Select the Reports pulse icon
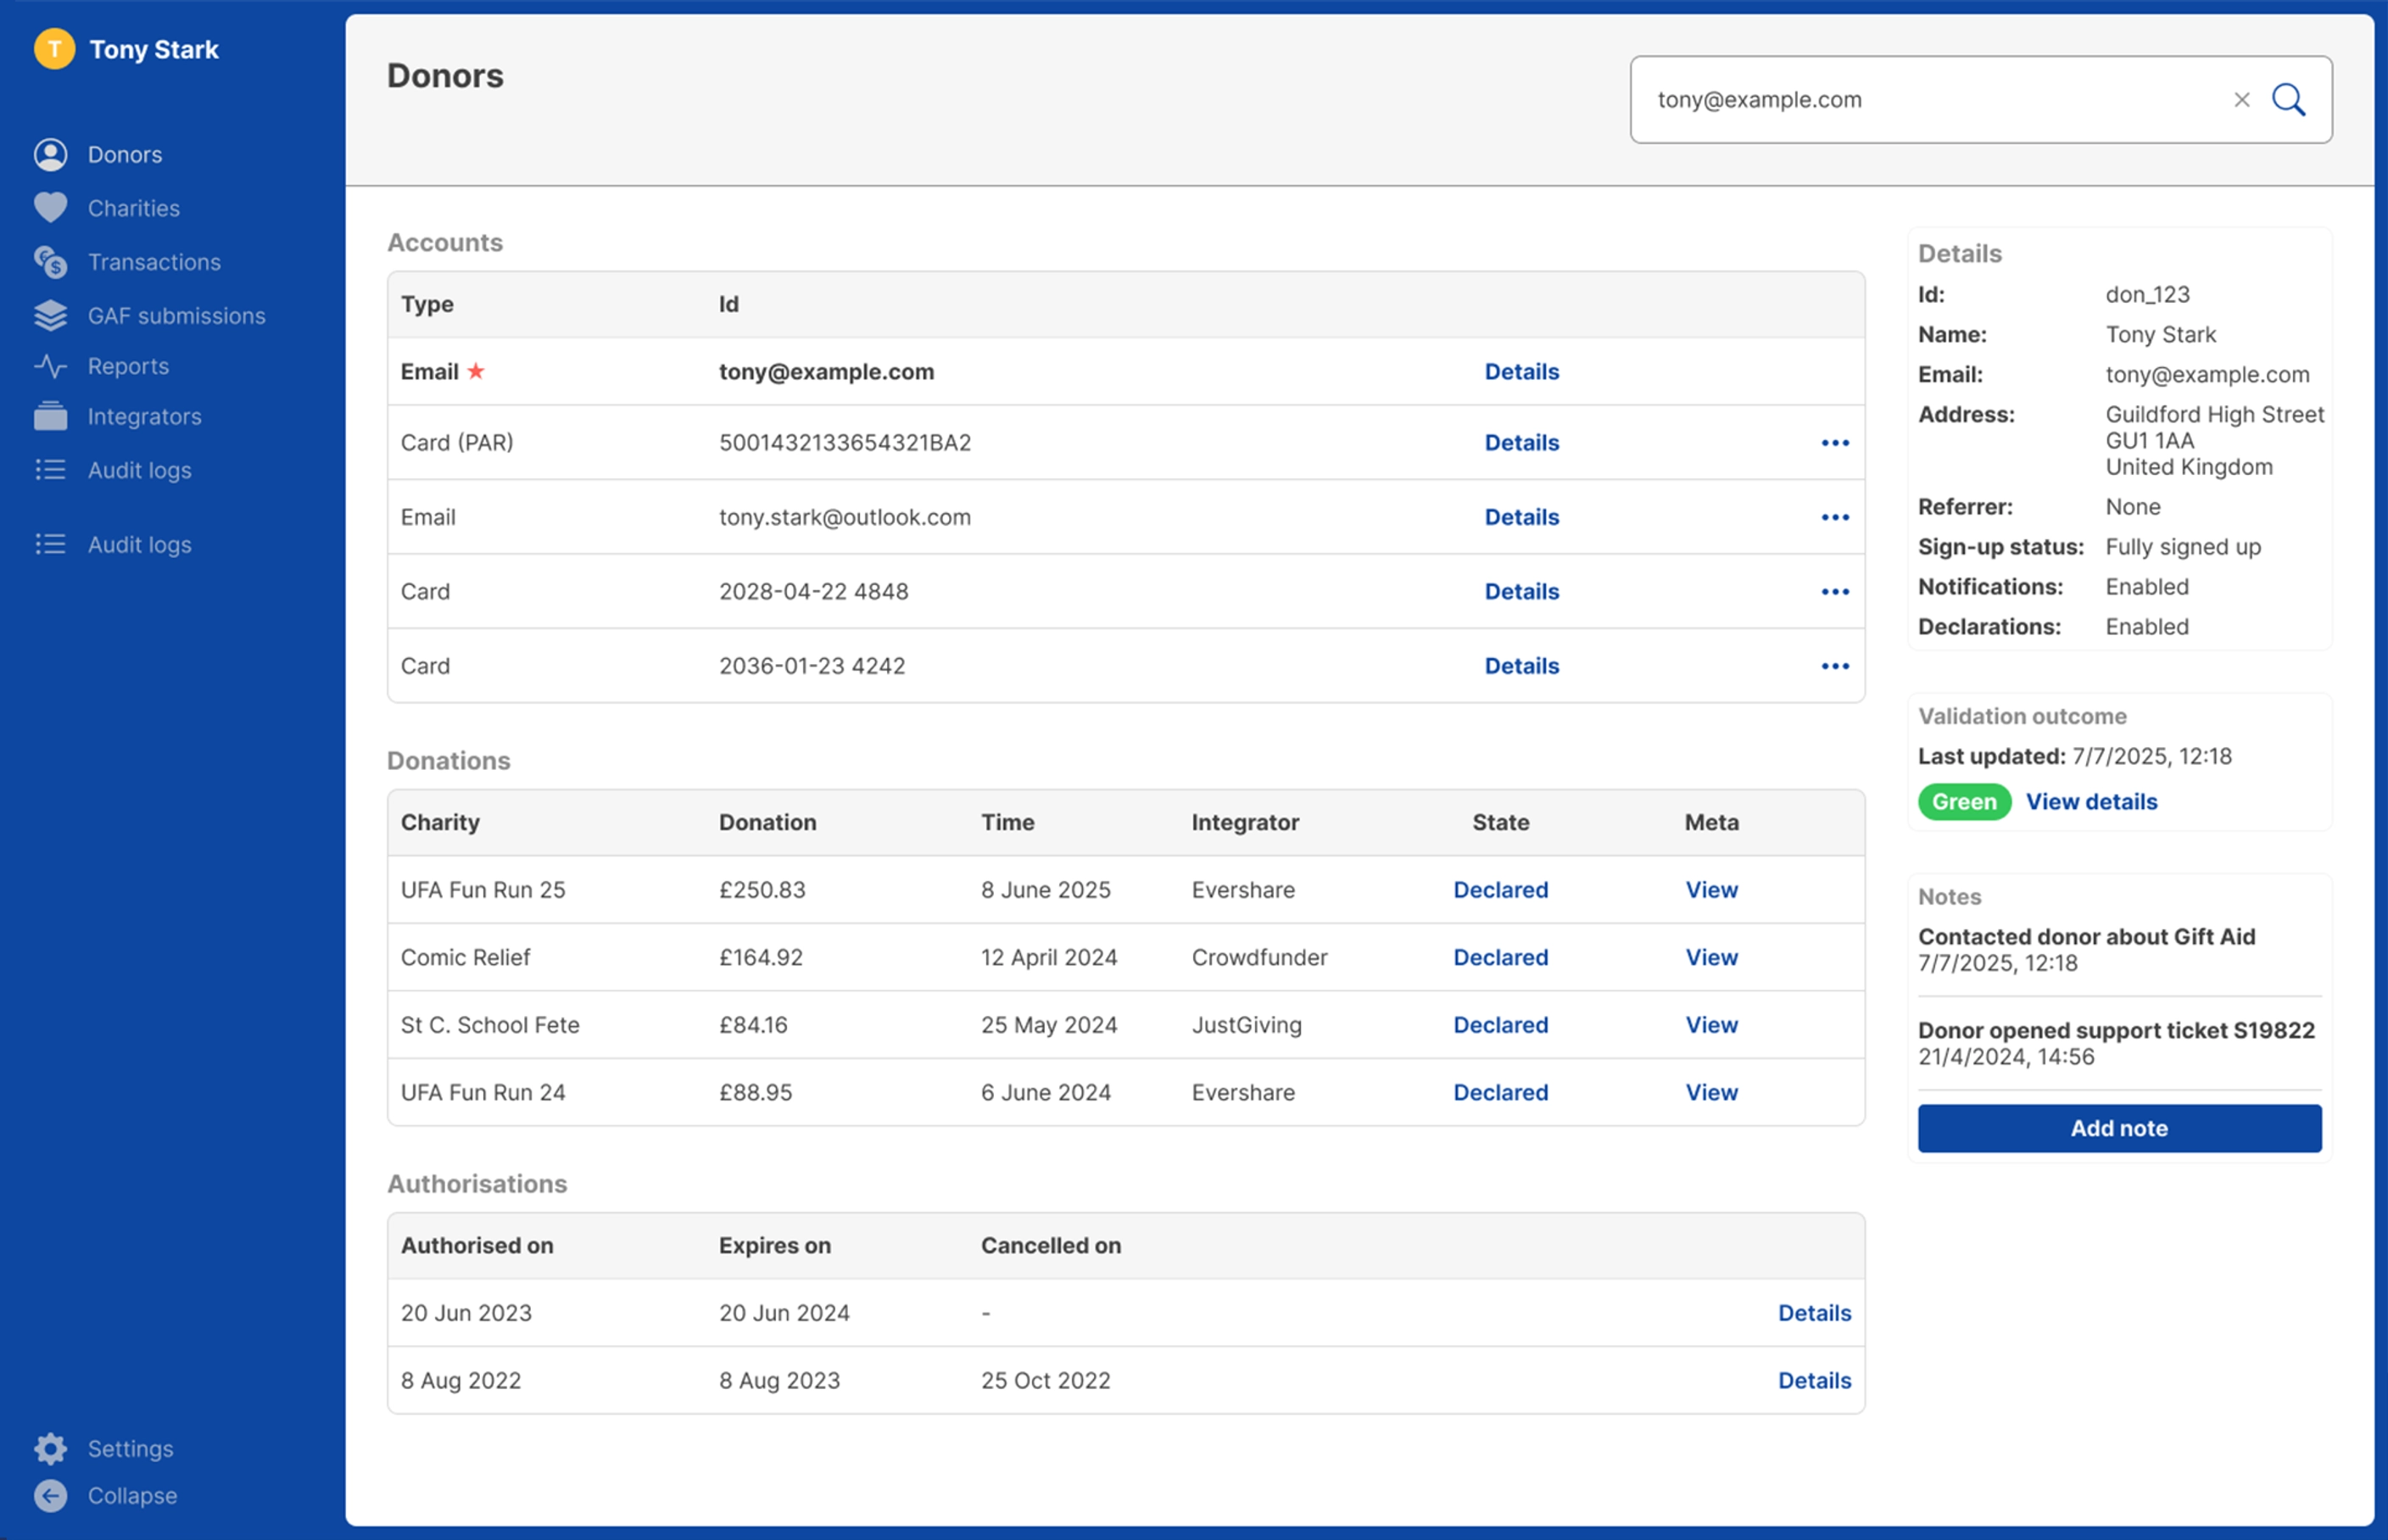This screenshot has height=1540, width=2388. [x=52, y=366]
